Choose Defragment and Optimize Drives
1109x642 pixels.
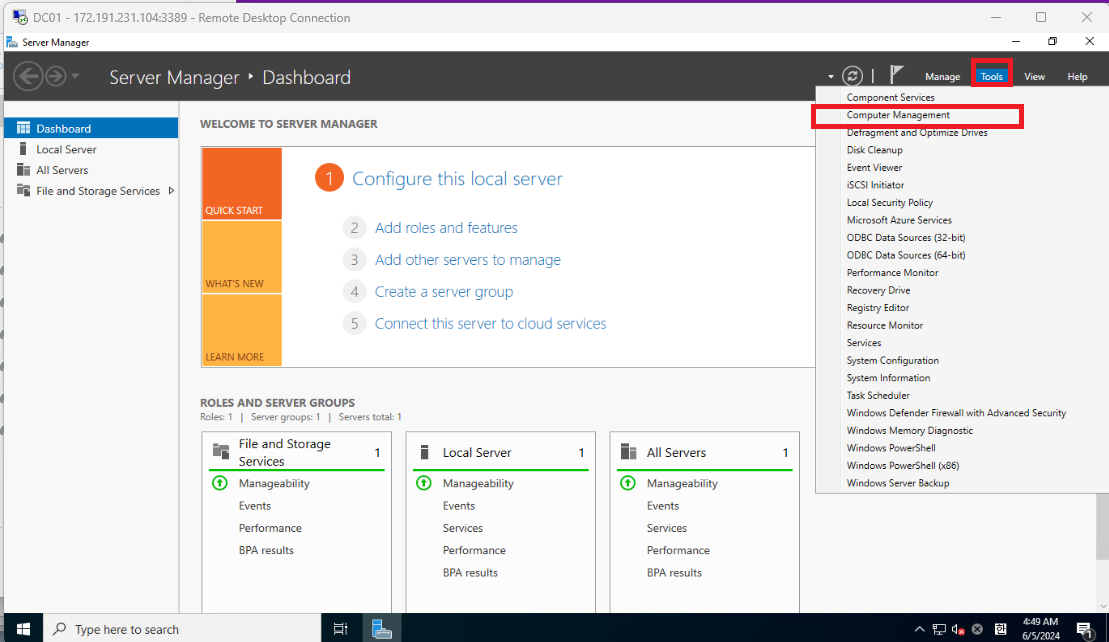tap(917, 132)
